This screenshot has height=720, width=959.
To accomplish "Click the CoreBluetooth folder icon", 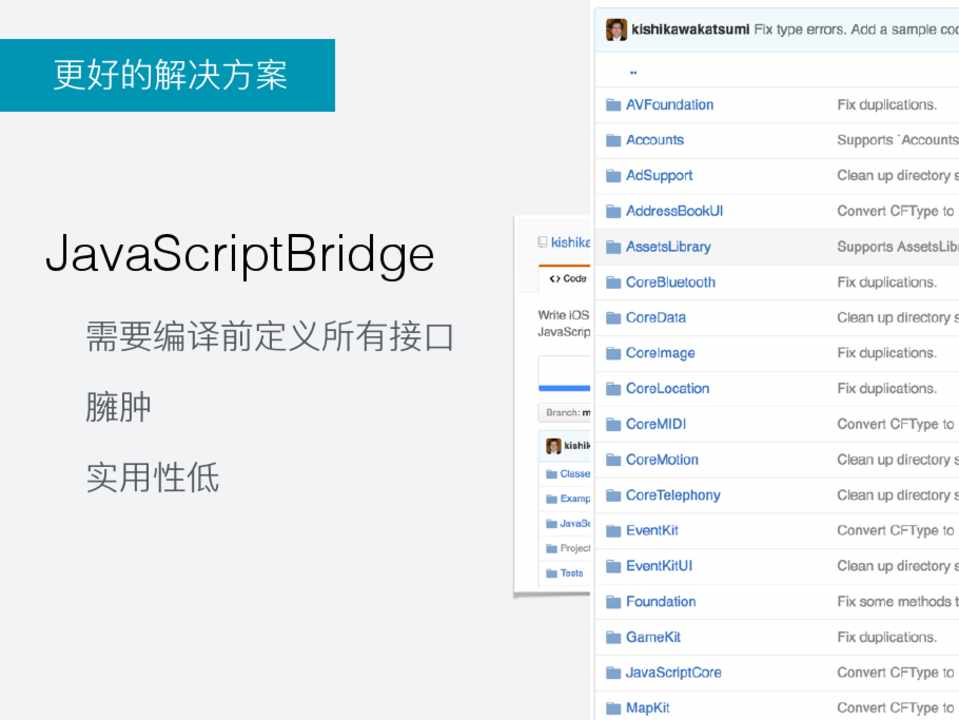I will click(613, 282).
